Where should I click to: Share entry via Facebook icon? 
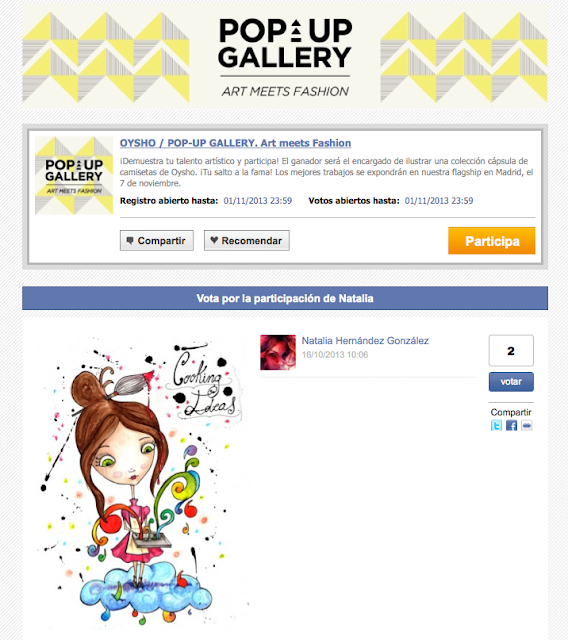[x=511, y=426]
